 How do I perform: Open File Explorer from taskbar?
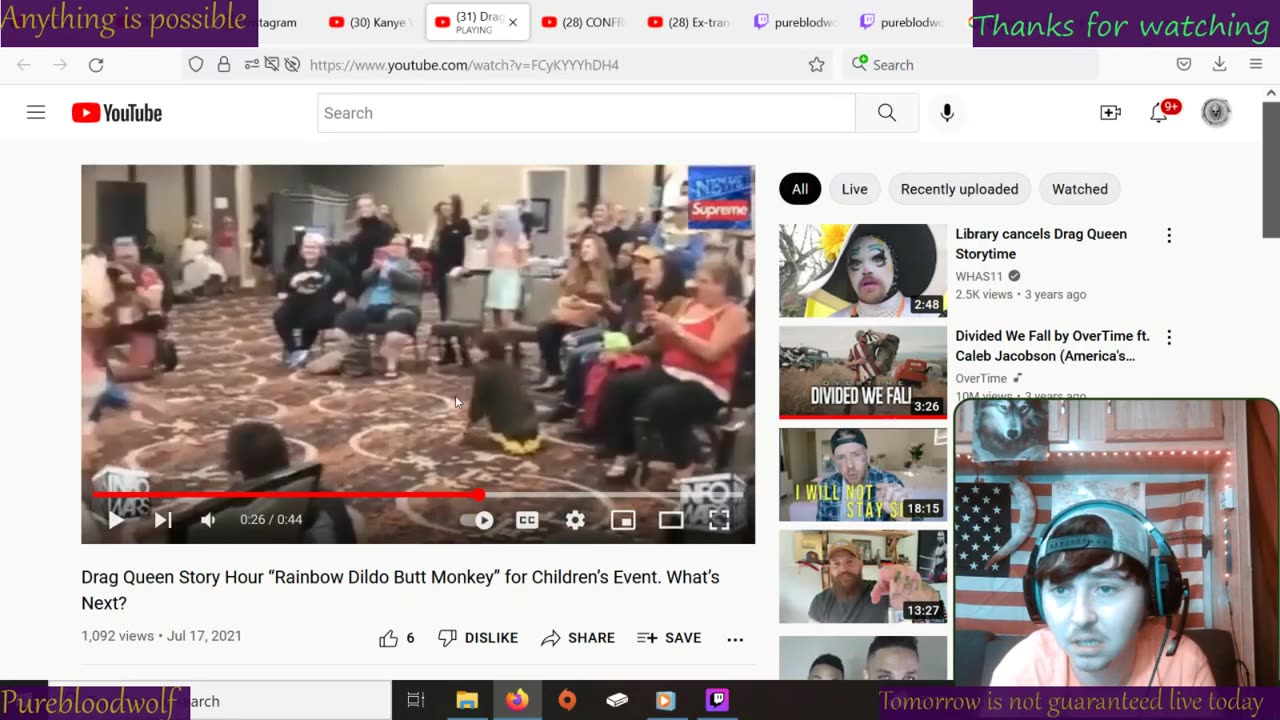tap(467, 701)
